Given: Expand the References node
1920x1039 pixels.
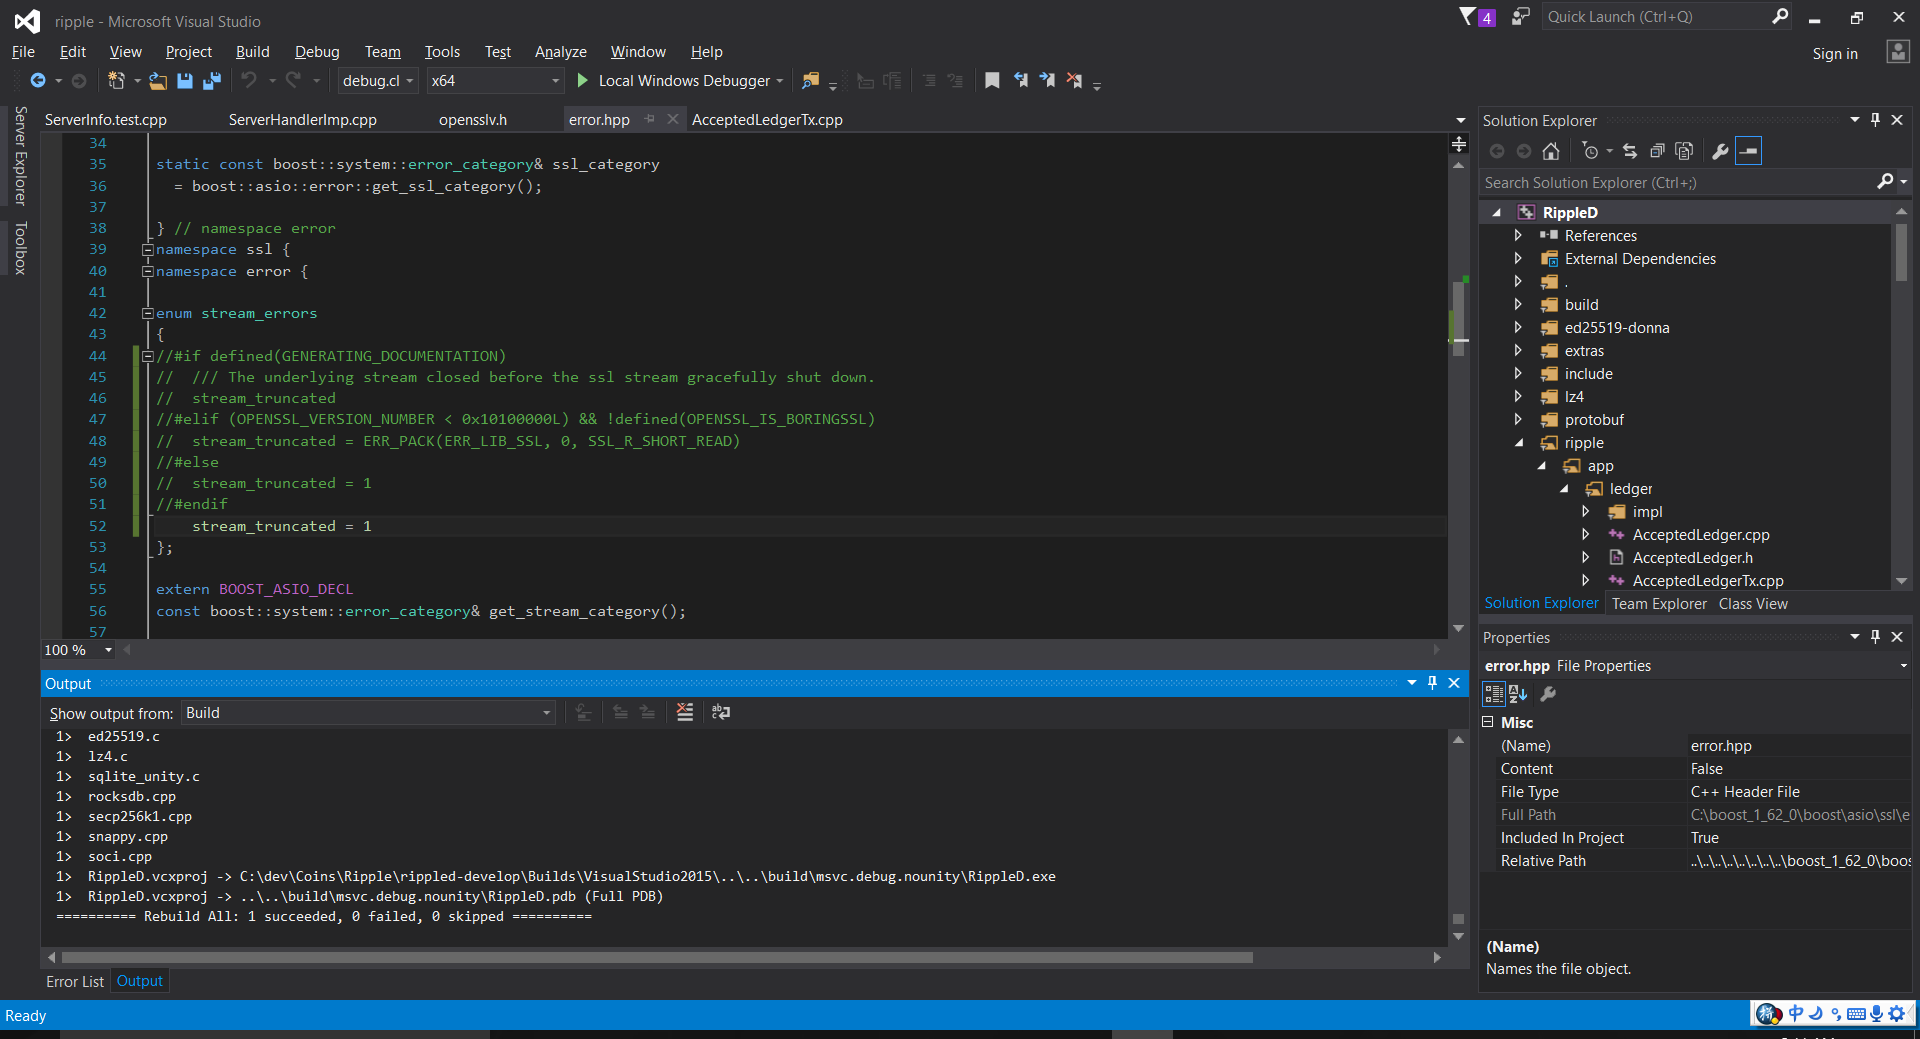Looking at the screenshot, I should coord(1518,236).
